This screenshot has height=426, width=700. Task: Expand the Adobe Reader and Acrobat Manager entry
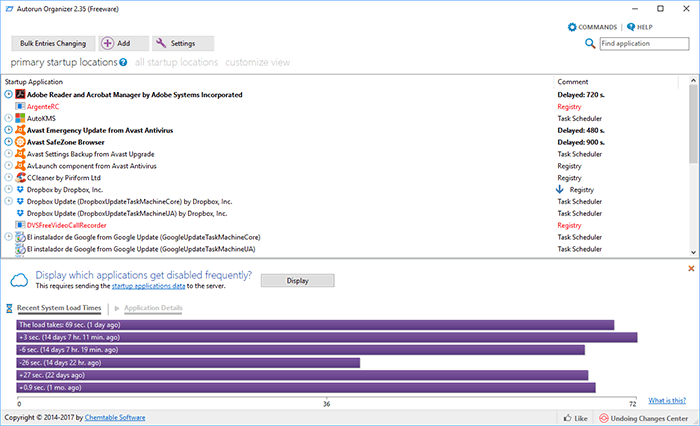click(x=8, y=94)
